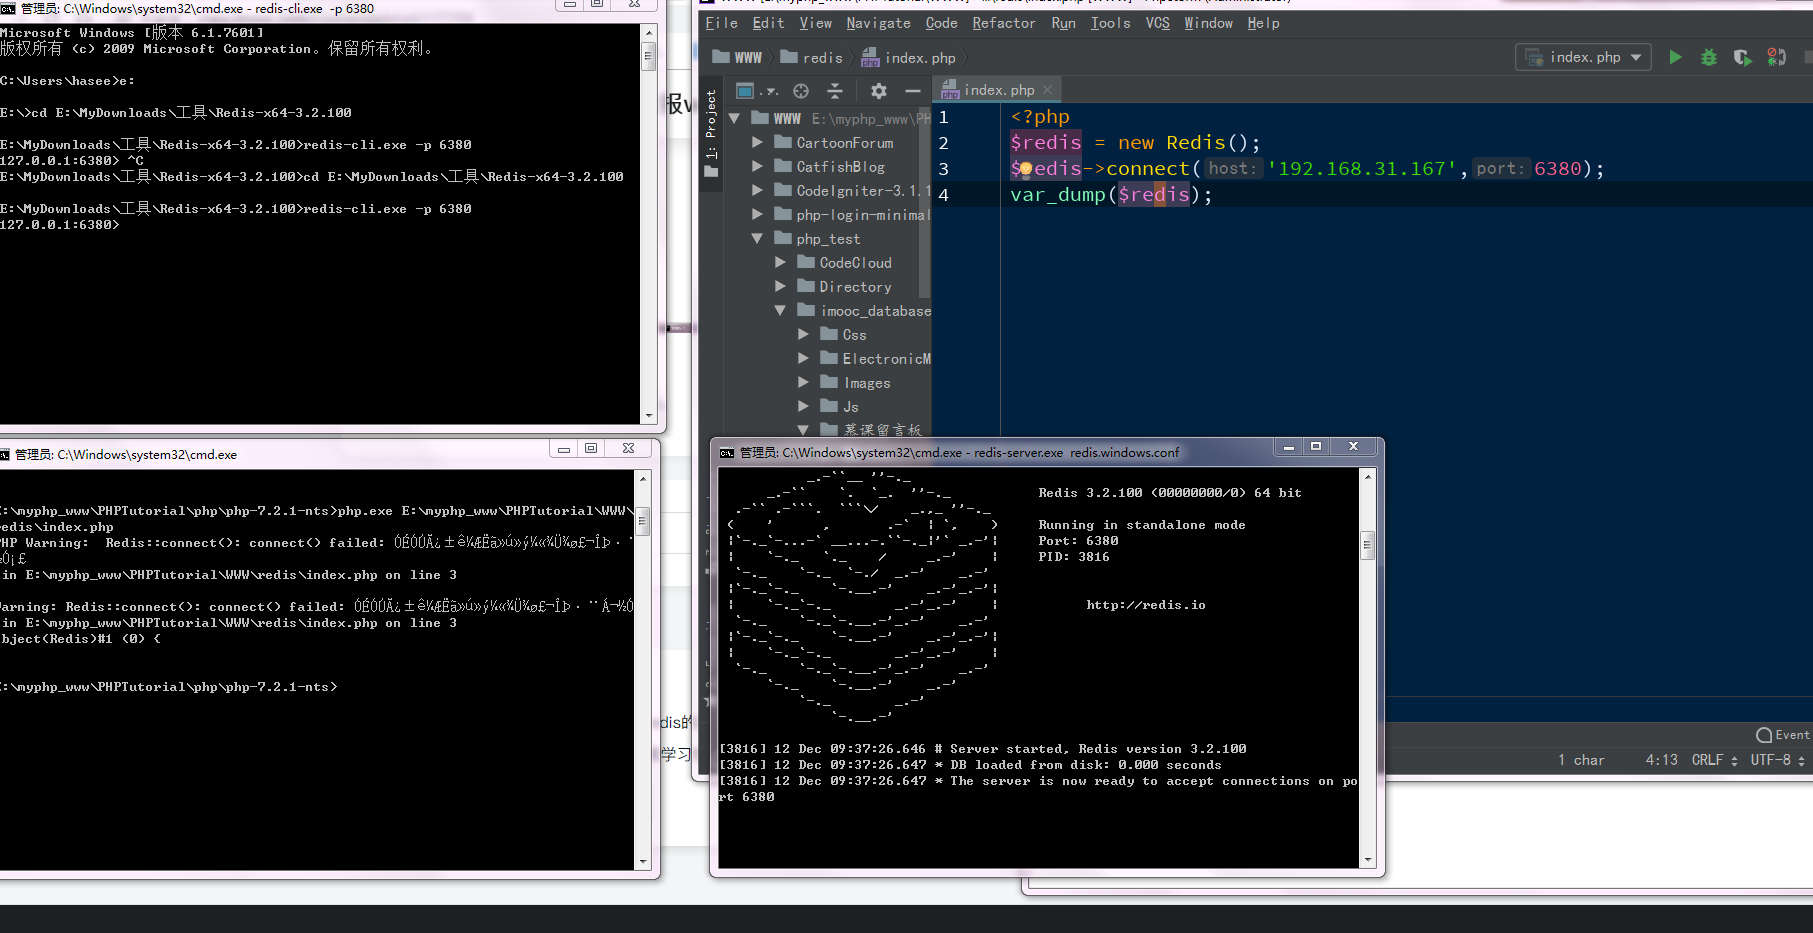Click the redis folder breadcrumb
Image resolution: width=1813 pixels, height=933 pixels.
point(811,57)
